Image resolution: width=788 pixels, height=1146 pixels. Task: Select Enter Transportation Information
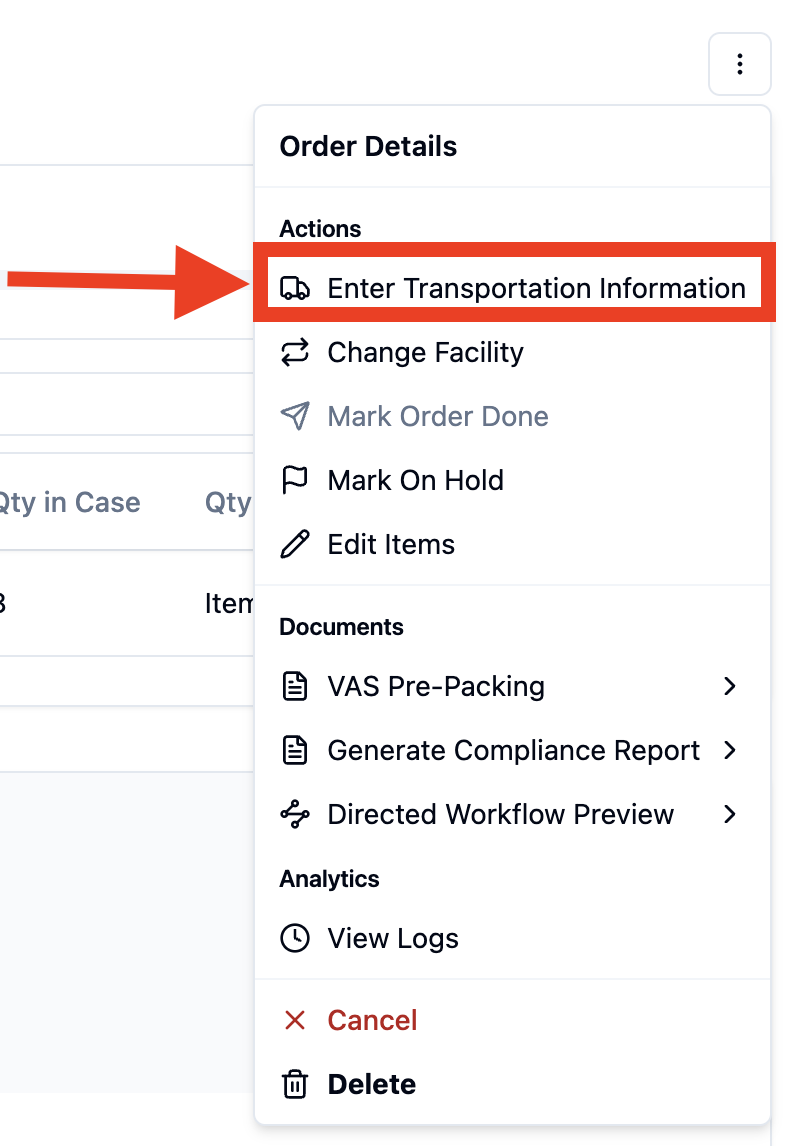536,289
